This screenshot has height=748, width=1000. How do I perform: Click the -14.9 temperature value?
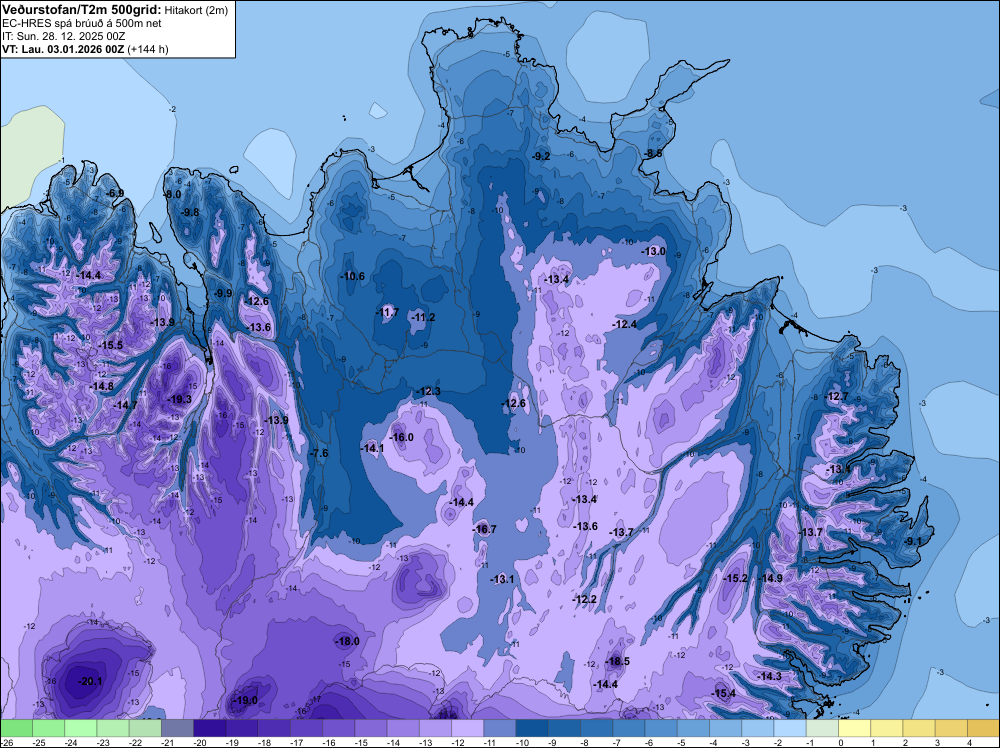[770, 578]
